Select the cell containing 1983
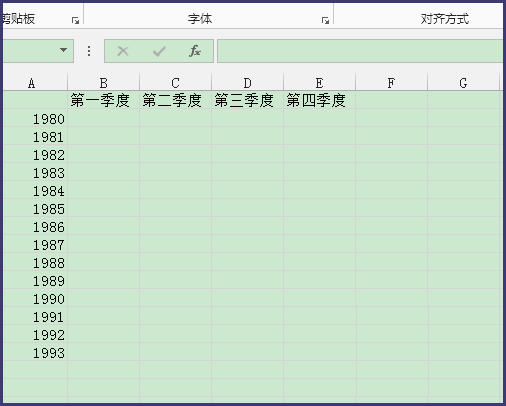The height and width of the screenshot is (406, 506). point(35,172)
